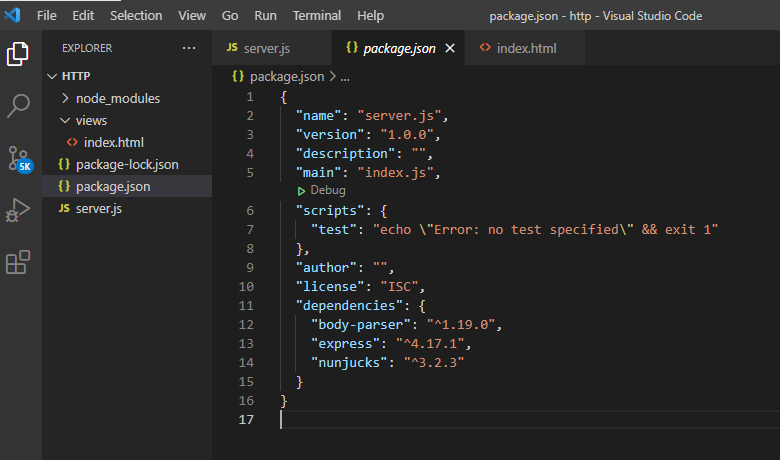Open the Go menu

pyautogui.click(x=230, y=15)
